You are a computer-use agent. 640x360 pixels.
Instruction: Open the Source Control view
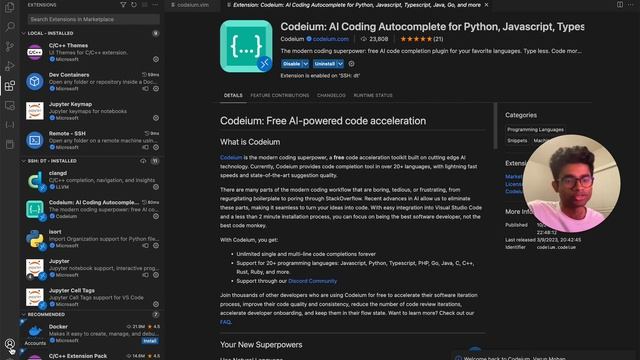click(x=10, y=46)
